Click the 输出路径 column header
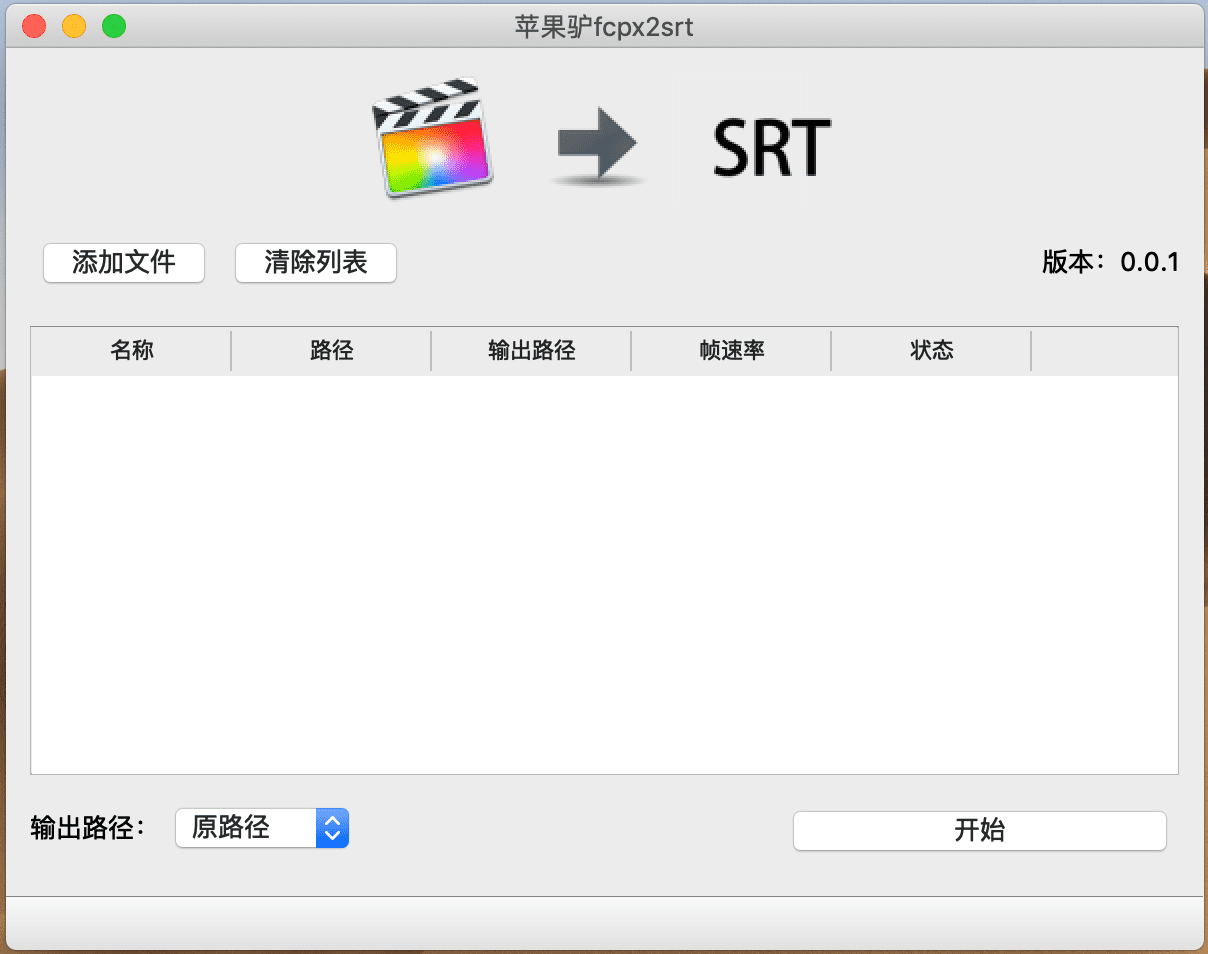This screenshot has width=1208, height=954. (531, 351)
